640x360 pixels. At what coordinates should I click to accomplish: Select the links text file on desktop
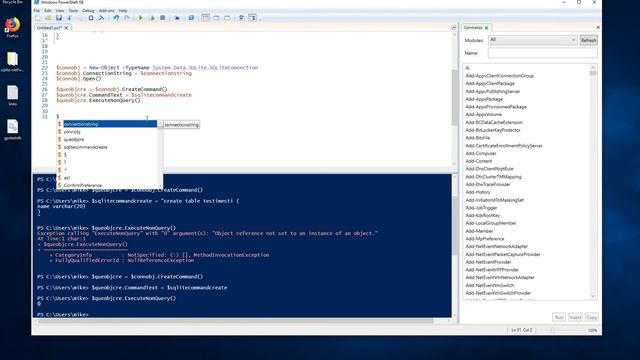(x=12, y=96)
